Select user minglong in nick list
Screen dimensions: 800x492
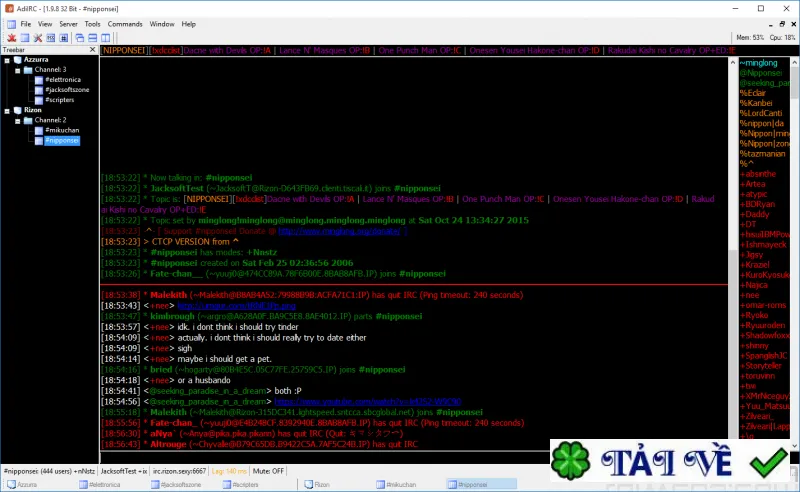pyautogui.click(x=759, y=63)
